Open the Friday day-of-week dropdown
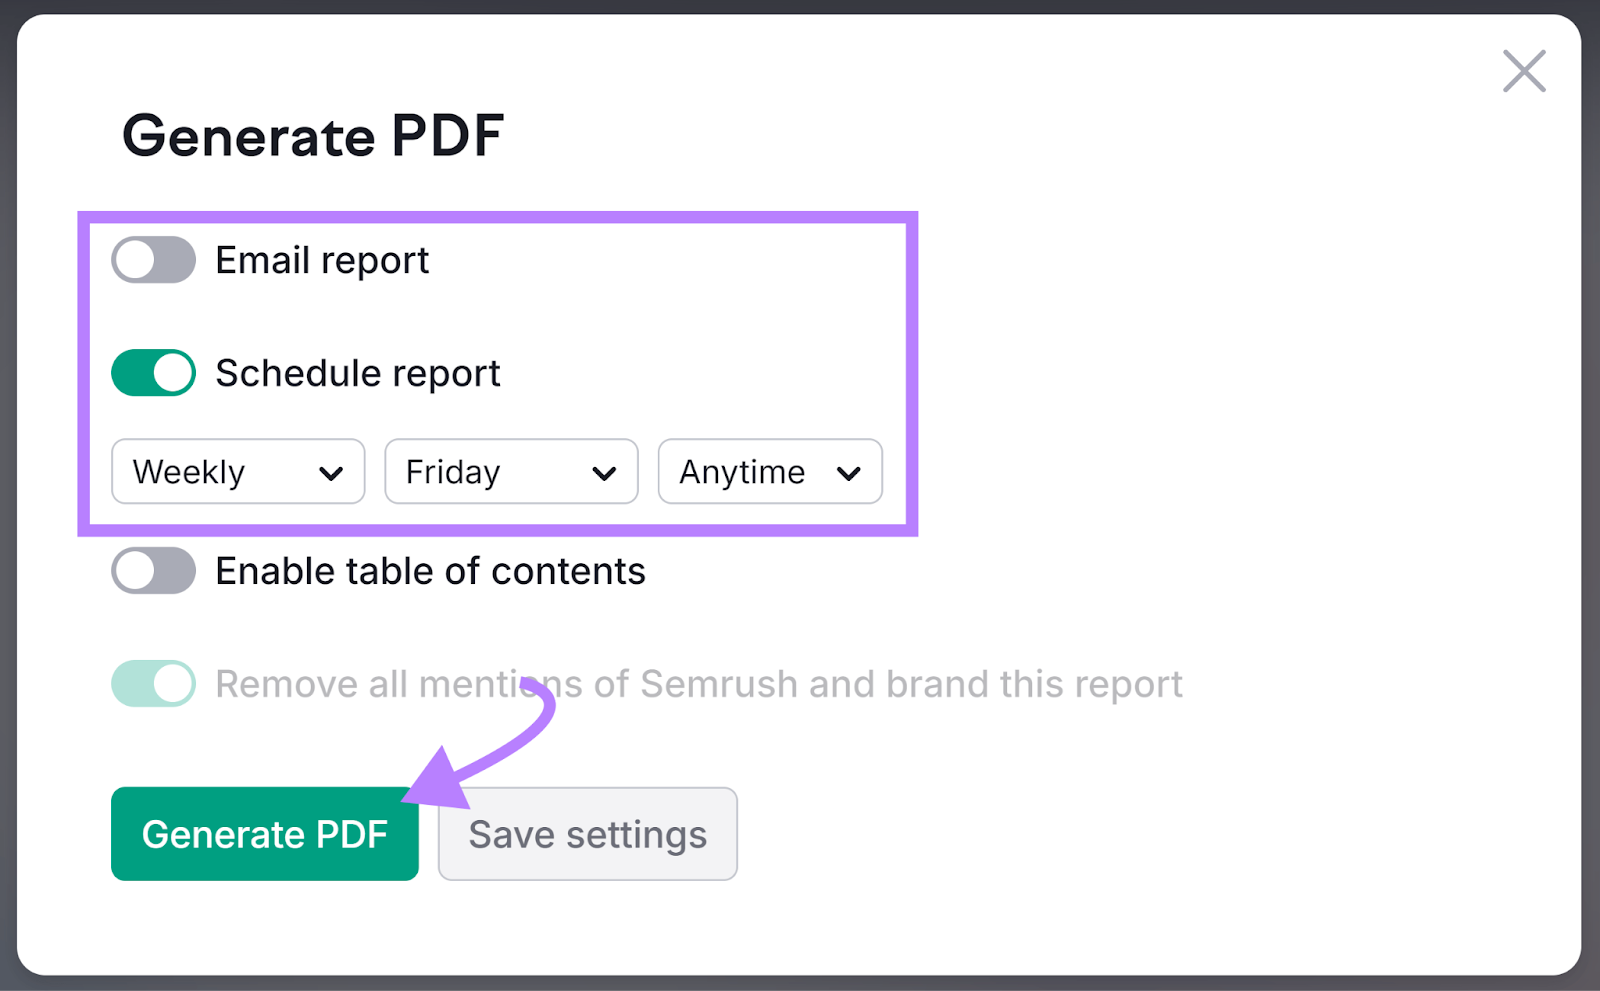The height and width of the screenshot is (991, 1600). click(x=510, y=472)
